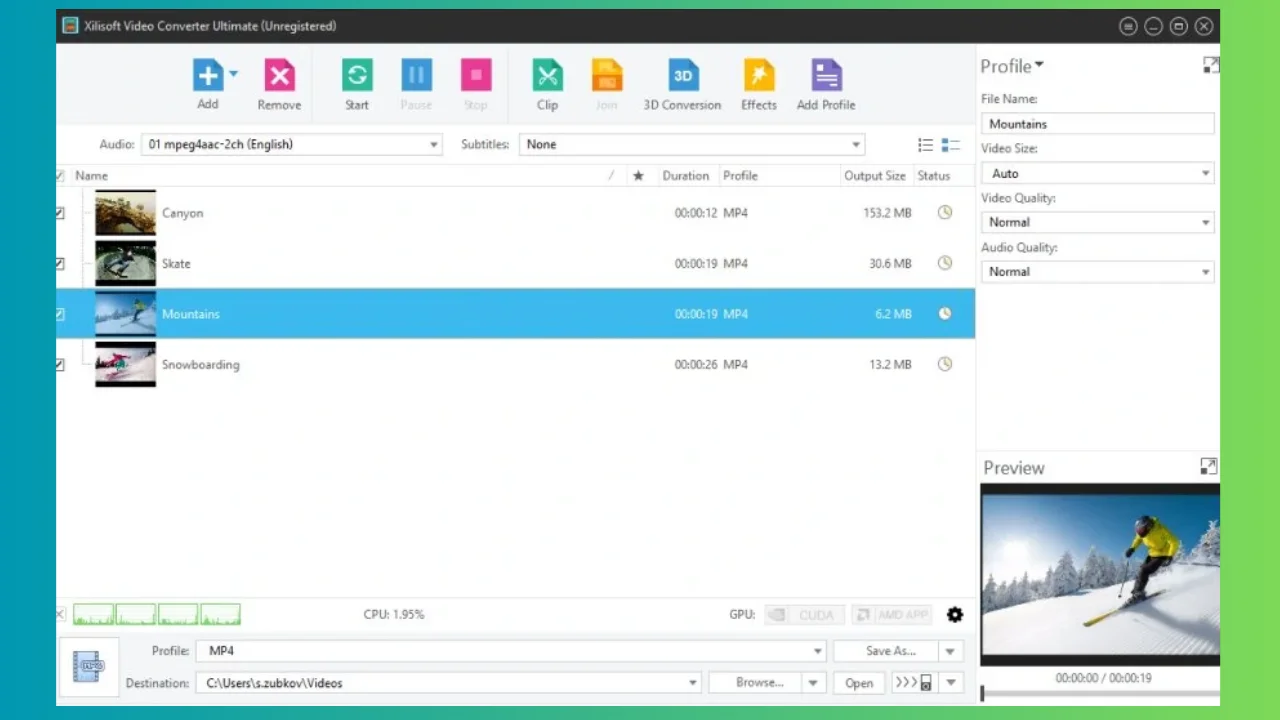The image size is (1280, 720).
Task: Toggle the select-all checkbox in header
Action: tap(60, 176)
